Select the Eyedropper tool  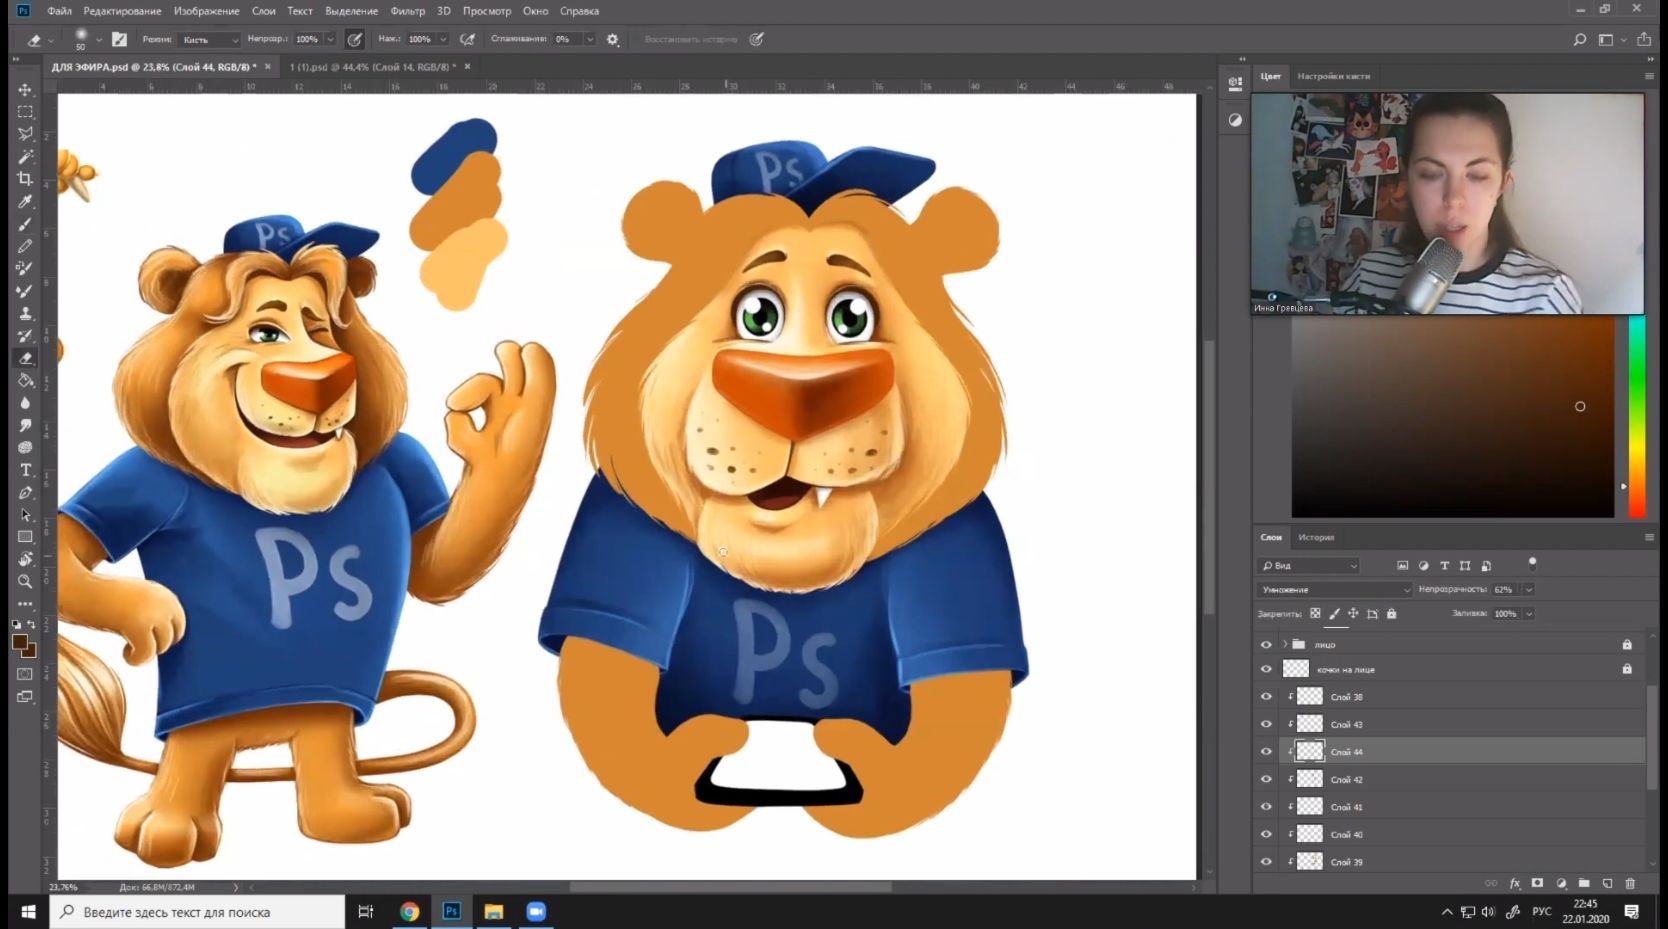pyautogui.click(x=25, y=201)
